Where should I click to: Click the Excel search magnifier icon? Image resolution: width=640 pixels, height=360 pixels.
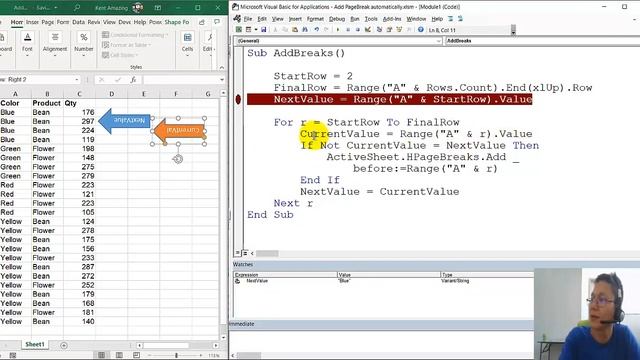click(77, 8)
